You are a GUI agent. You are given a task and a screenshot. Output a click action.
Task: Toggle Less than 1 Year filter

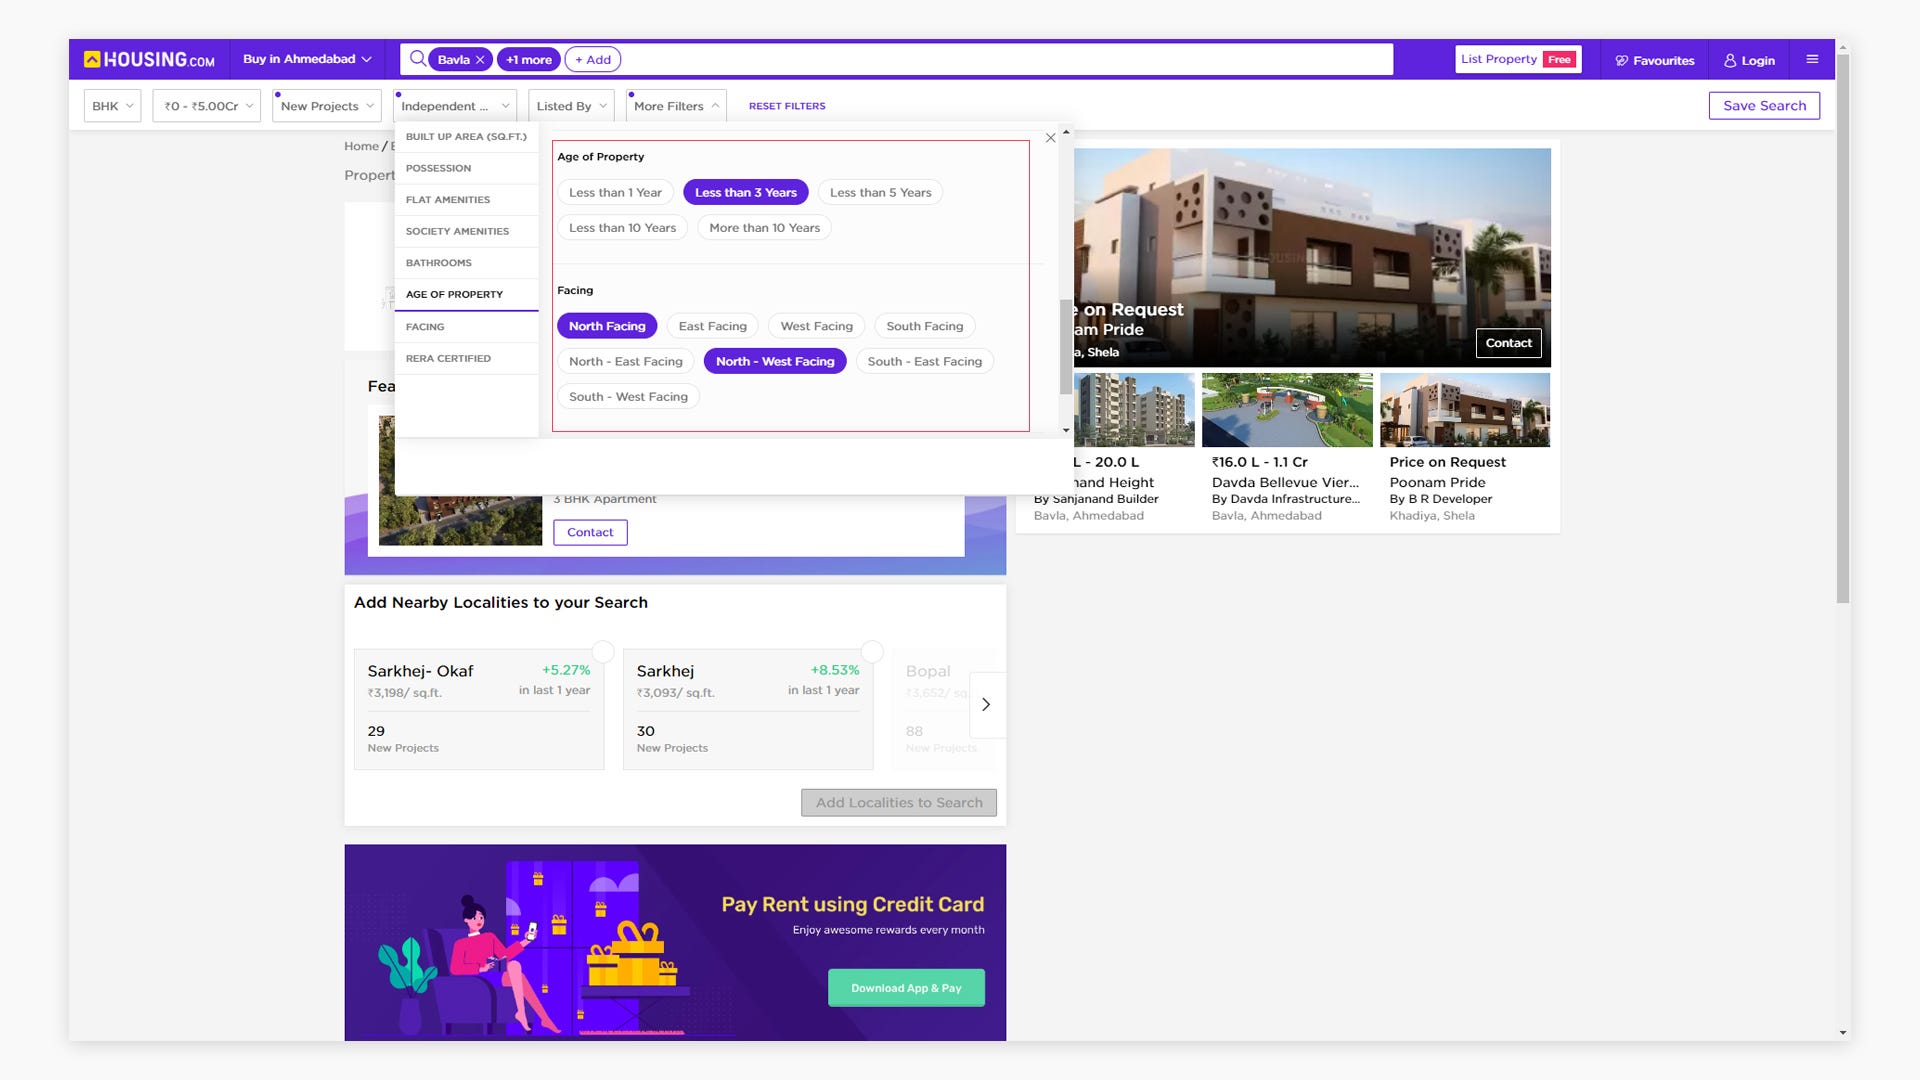(x=615, y=193)
